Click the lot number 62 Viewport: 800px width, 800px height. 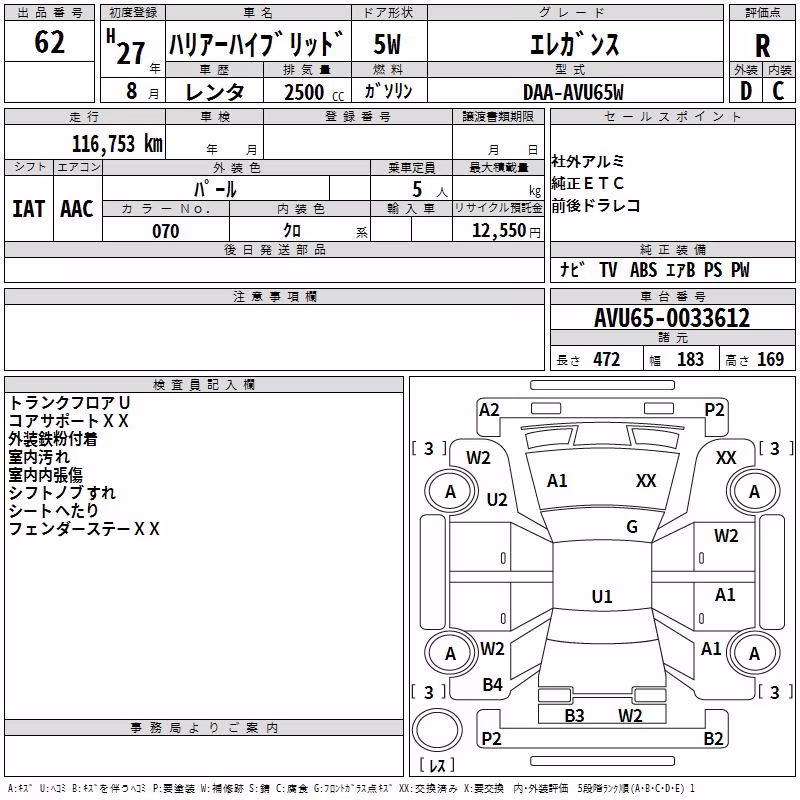49,42
